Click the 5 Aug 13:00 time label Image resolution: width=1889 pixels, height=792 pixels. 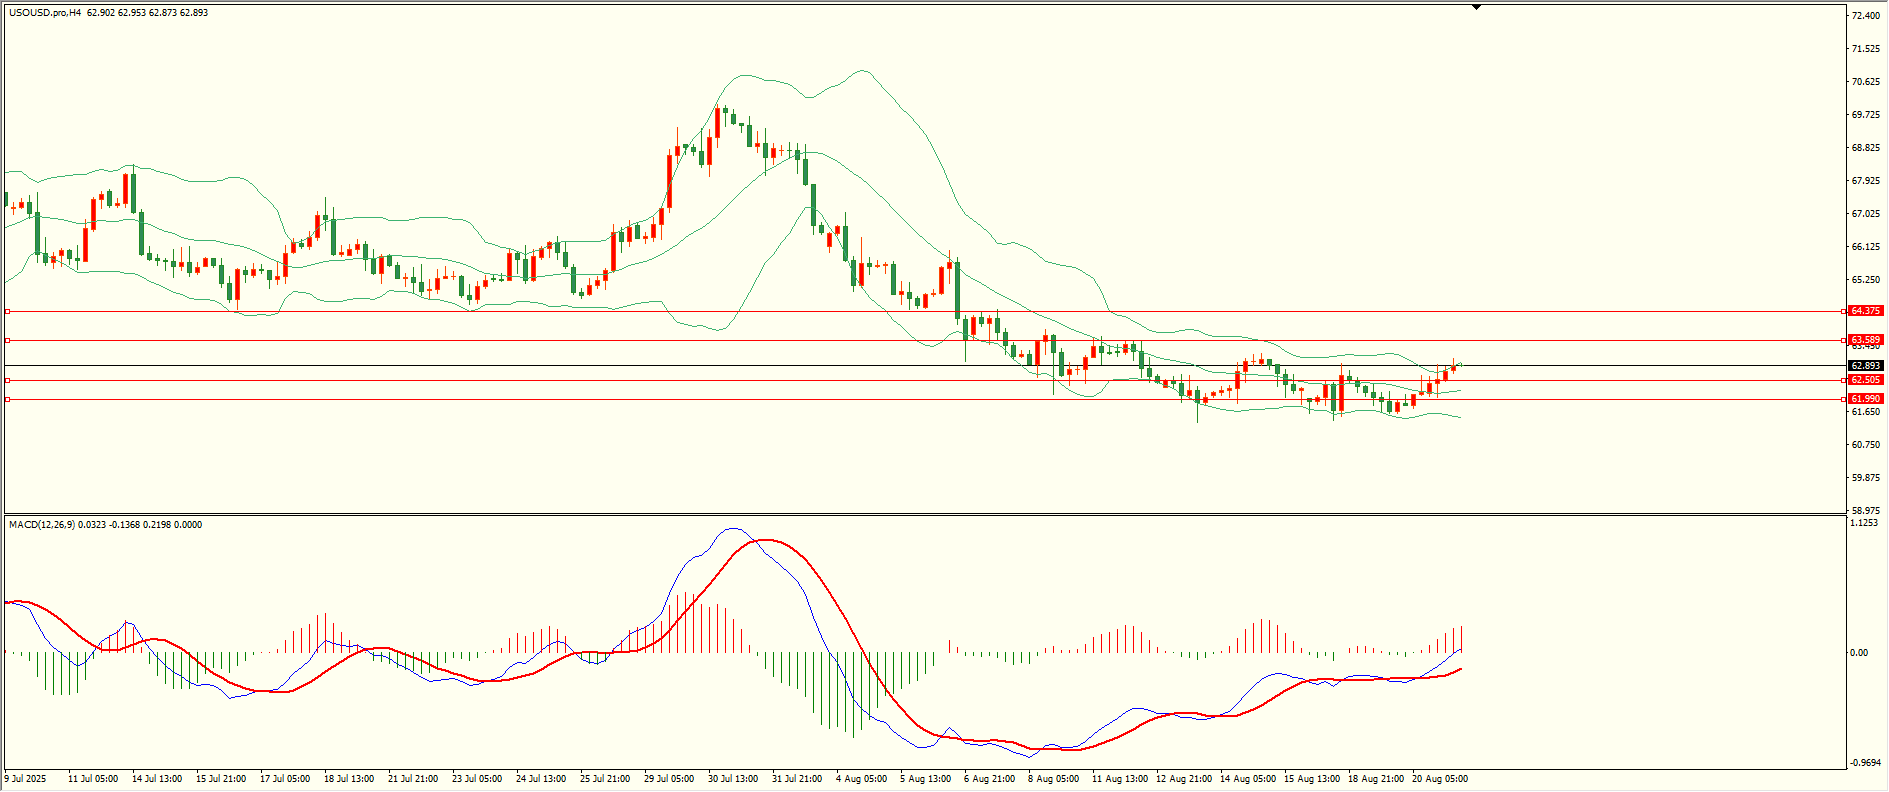pos(925,779)
